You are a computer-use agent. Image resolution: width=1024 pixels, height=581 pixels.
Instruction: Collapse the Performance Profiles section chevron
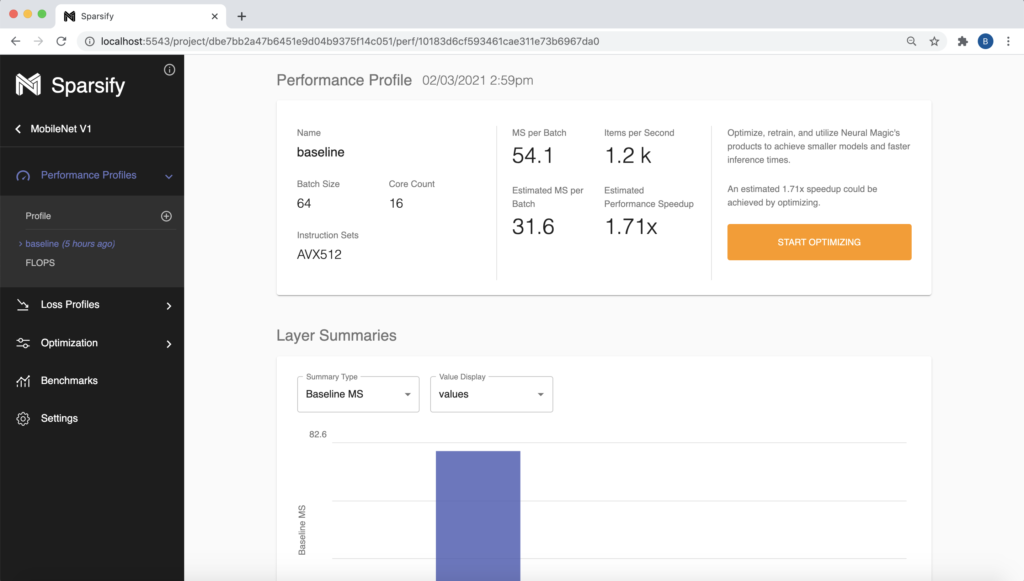coord(168,176)
